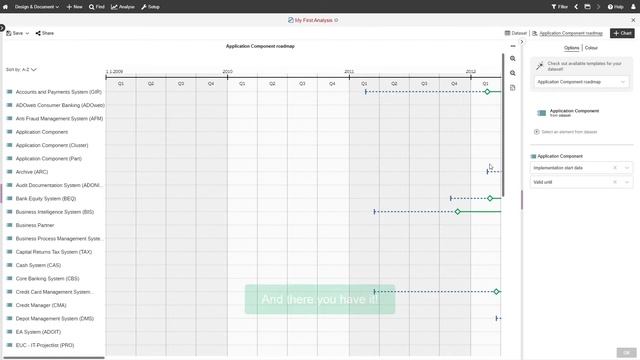Click Select an element from dataset
Screen dimensions: 640x360
566,132
